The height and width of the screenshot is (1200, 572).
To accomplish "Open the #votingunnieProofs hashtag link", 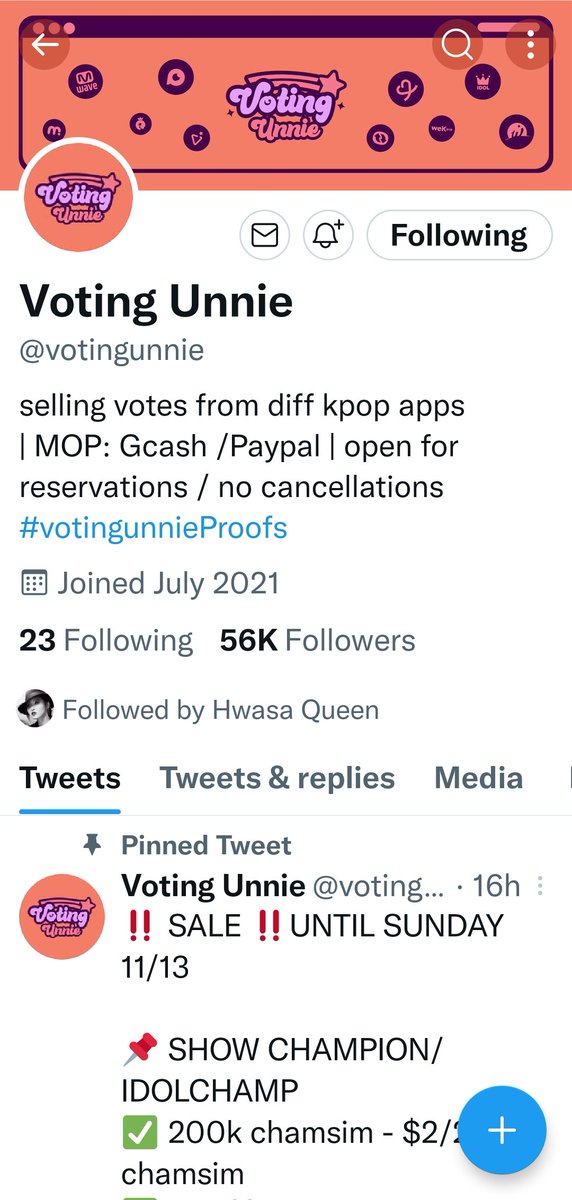I will [153, 528].
